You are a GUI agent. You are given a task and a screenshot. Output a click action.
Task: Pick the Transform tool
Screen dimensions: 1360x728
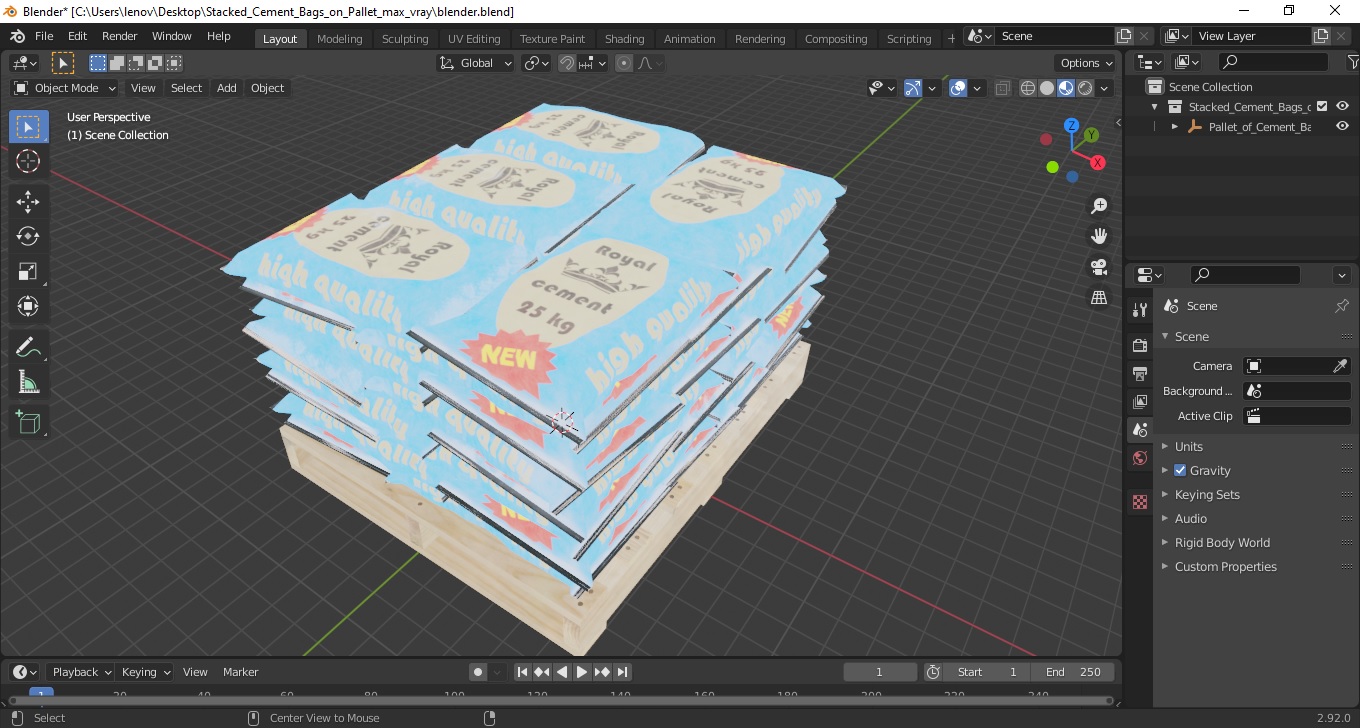pos(28,306)
